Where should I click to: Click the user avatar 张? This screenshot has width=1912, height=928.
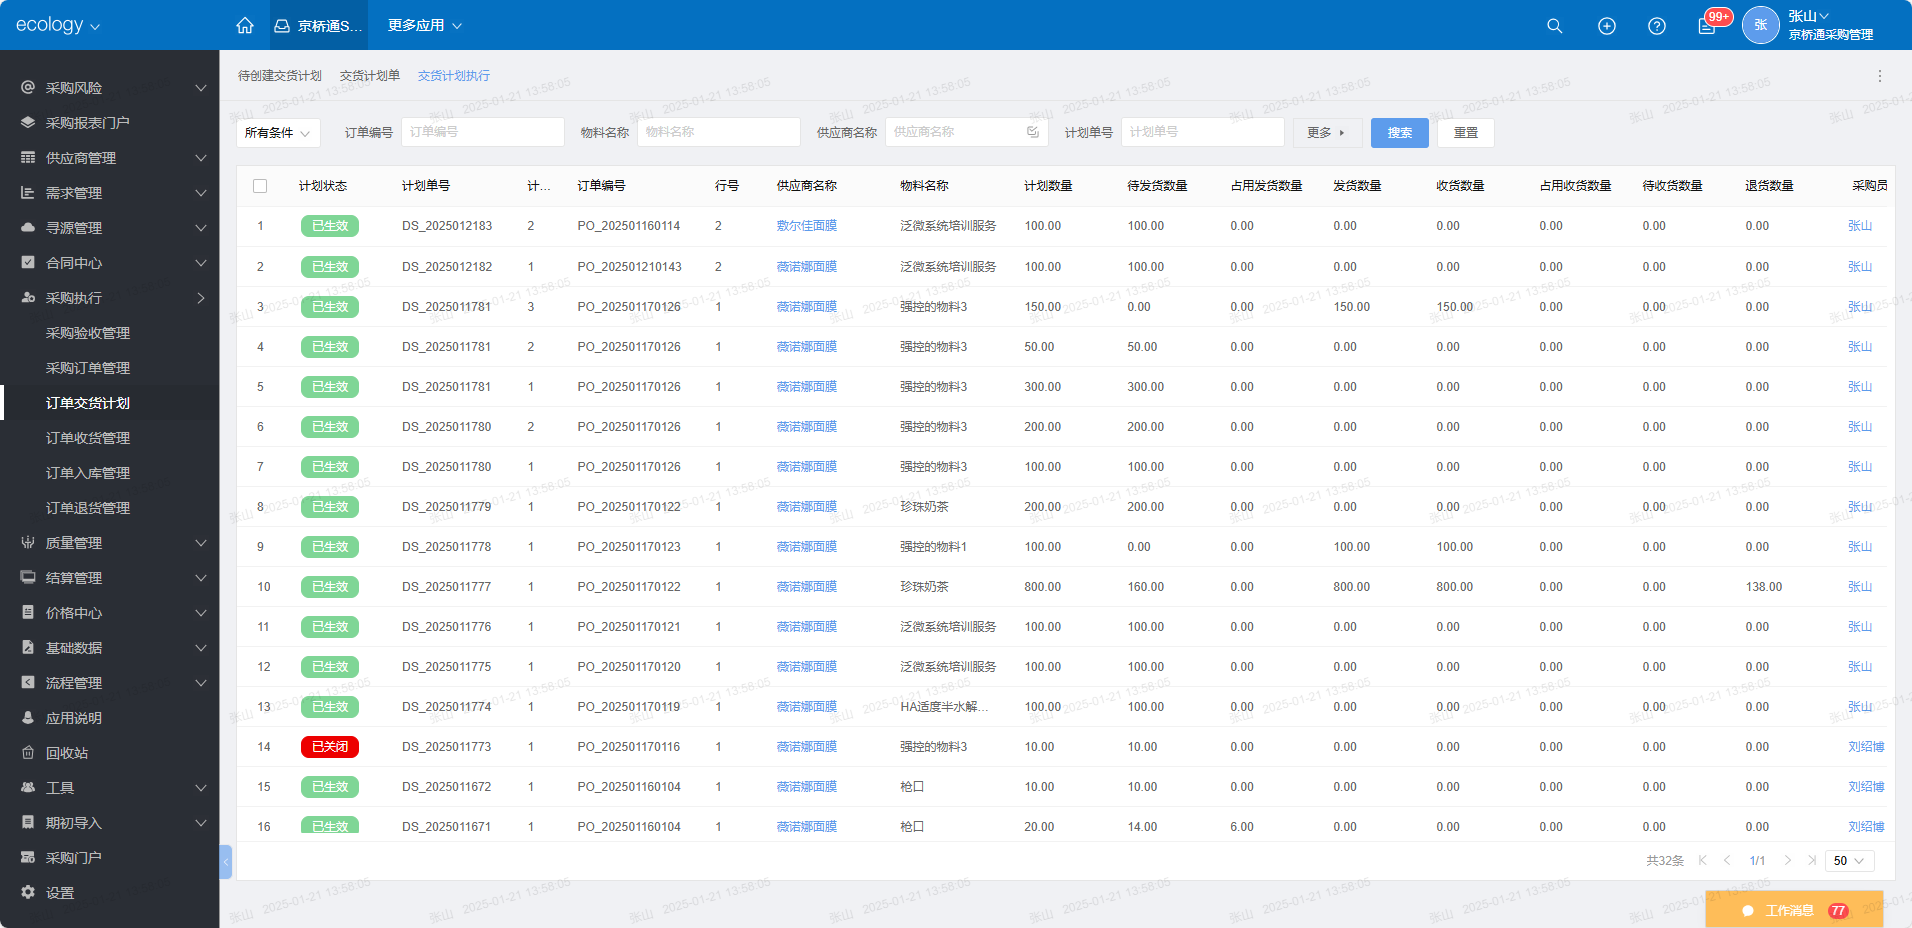[x=1760, y=25]
